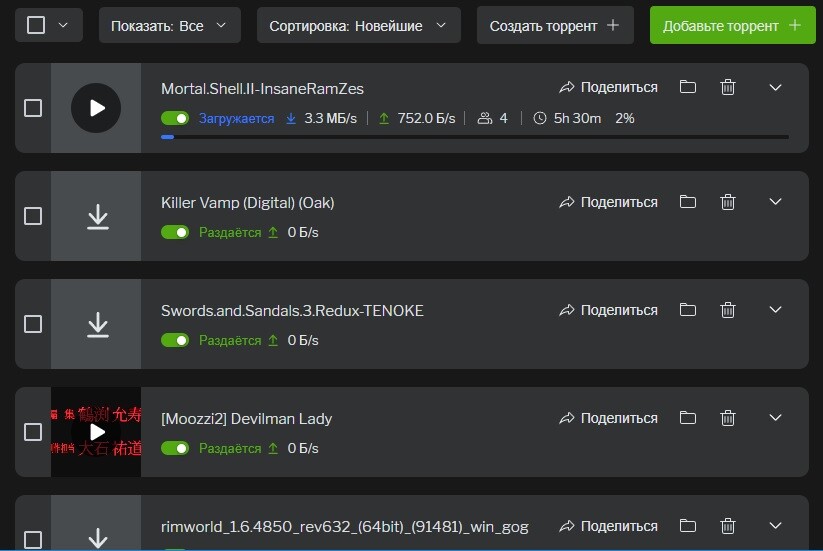Open the select-all dropdown arrow
823x551 pixels.
coord(63,25)
